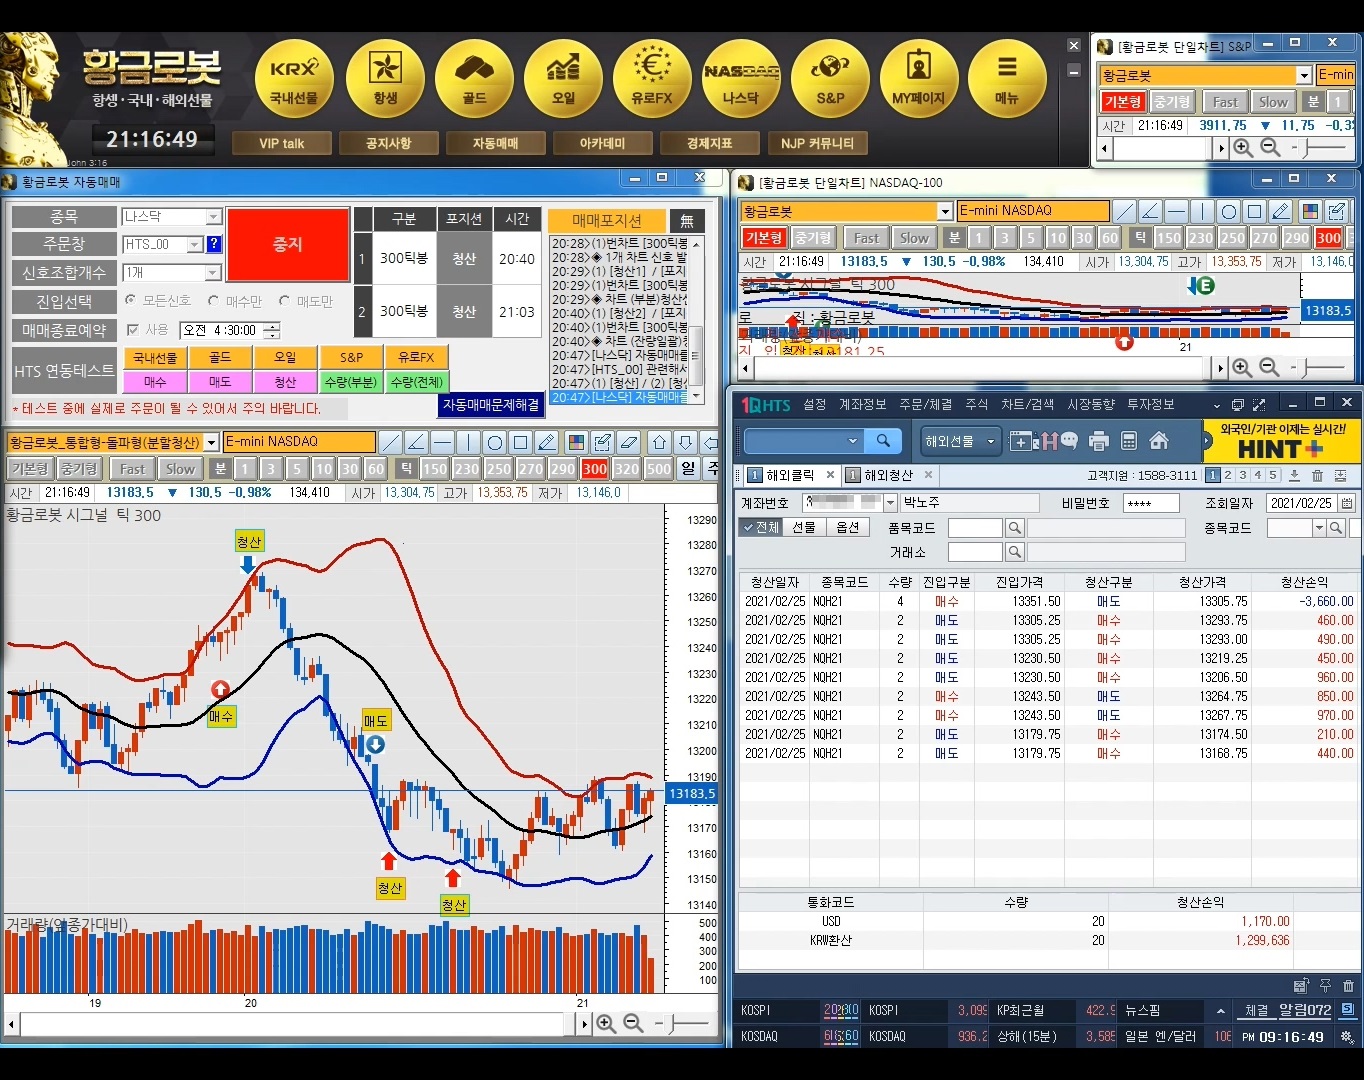
Task: Open the 유로FX euro icon
Action: pos(652,79)
